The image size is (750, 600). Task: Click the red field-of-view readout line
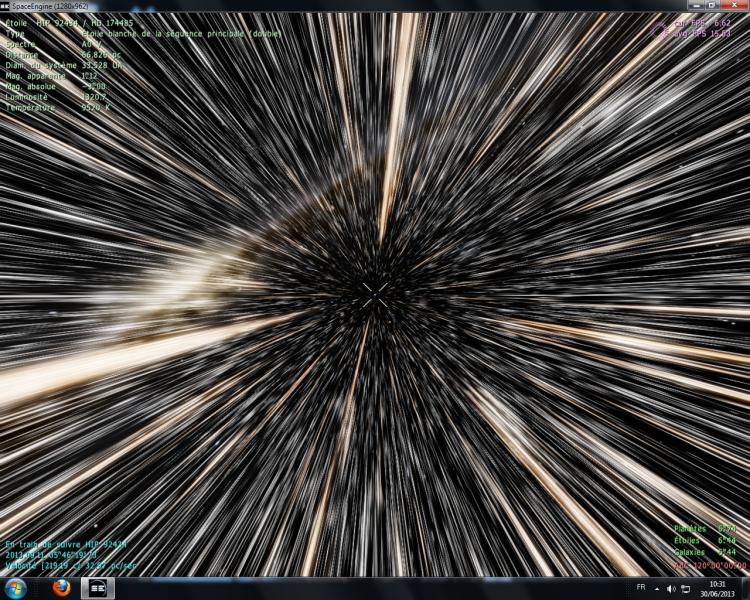[x=710, y=566]
